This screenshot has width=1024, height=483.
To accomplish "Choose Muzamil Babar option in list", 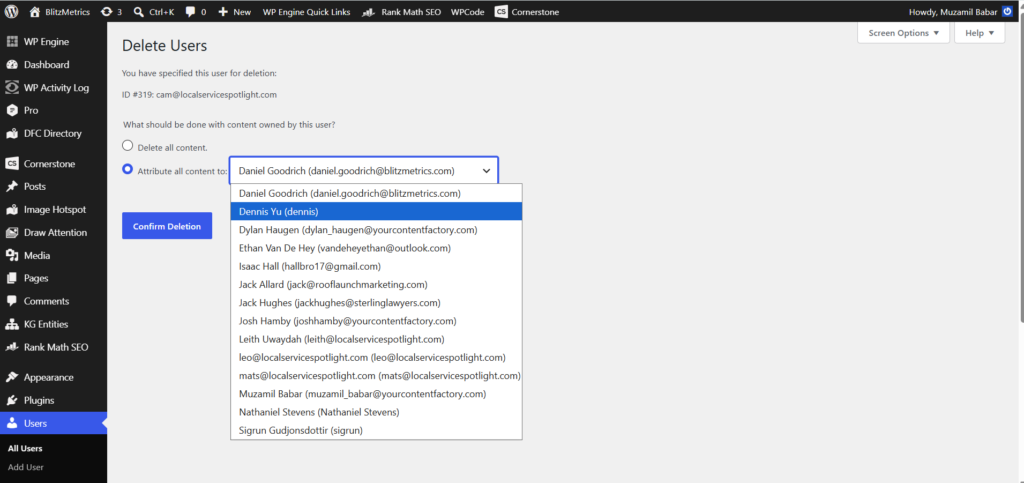I will (376, 394).
